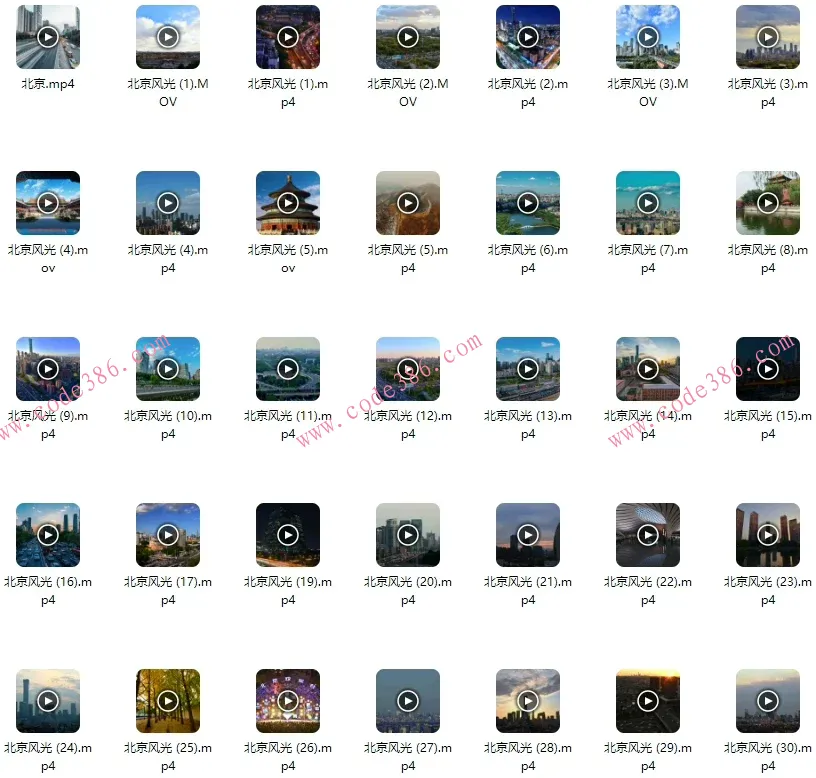
Task: Click the 北京风光 (28).mp4 sunset thumbnail
Action: 528,701
